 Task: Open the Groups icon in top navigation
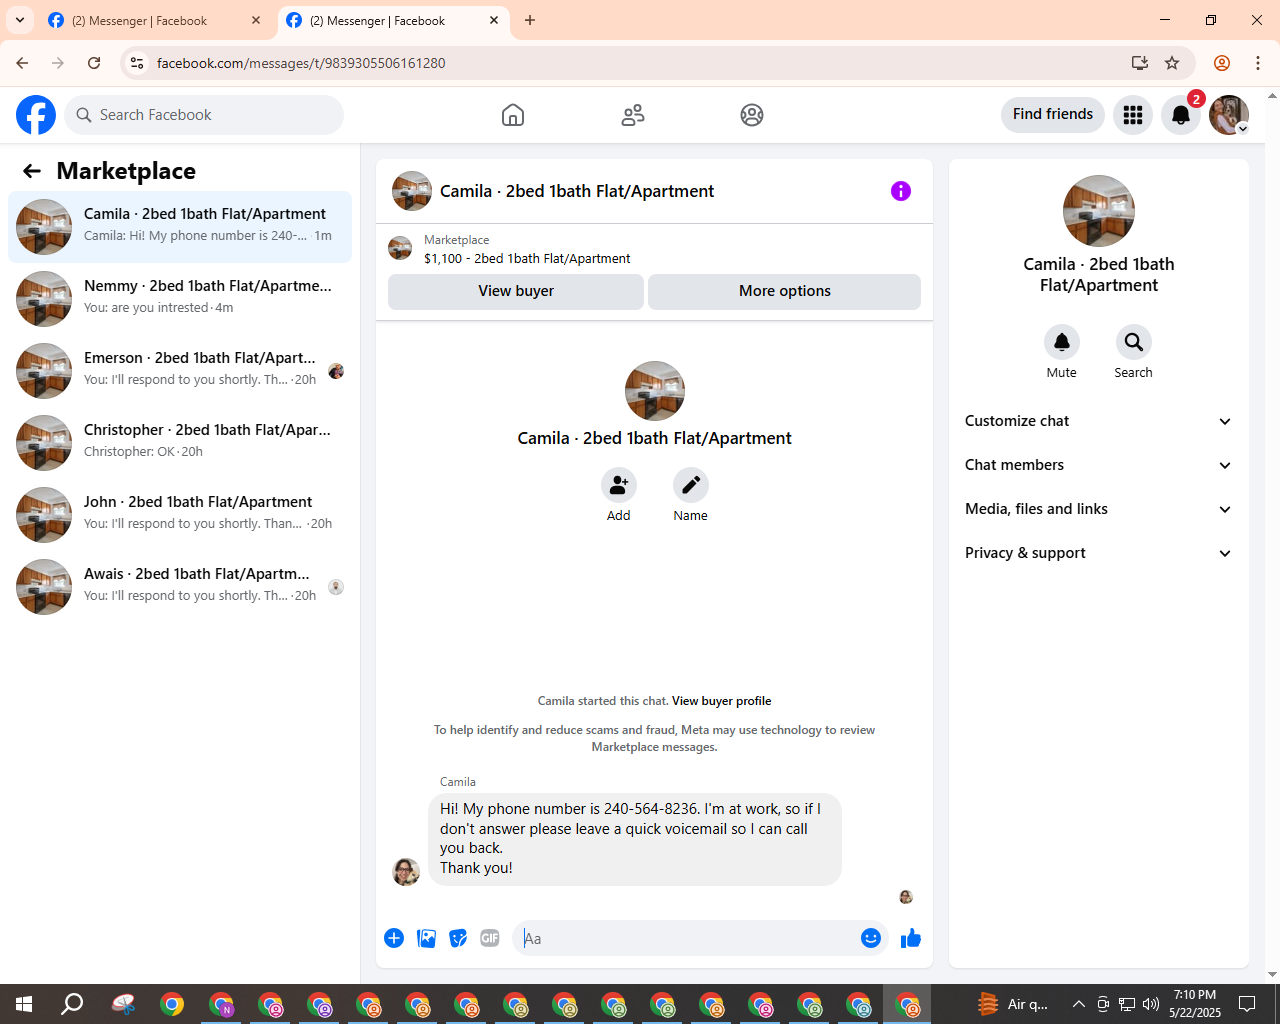(752, 115)
